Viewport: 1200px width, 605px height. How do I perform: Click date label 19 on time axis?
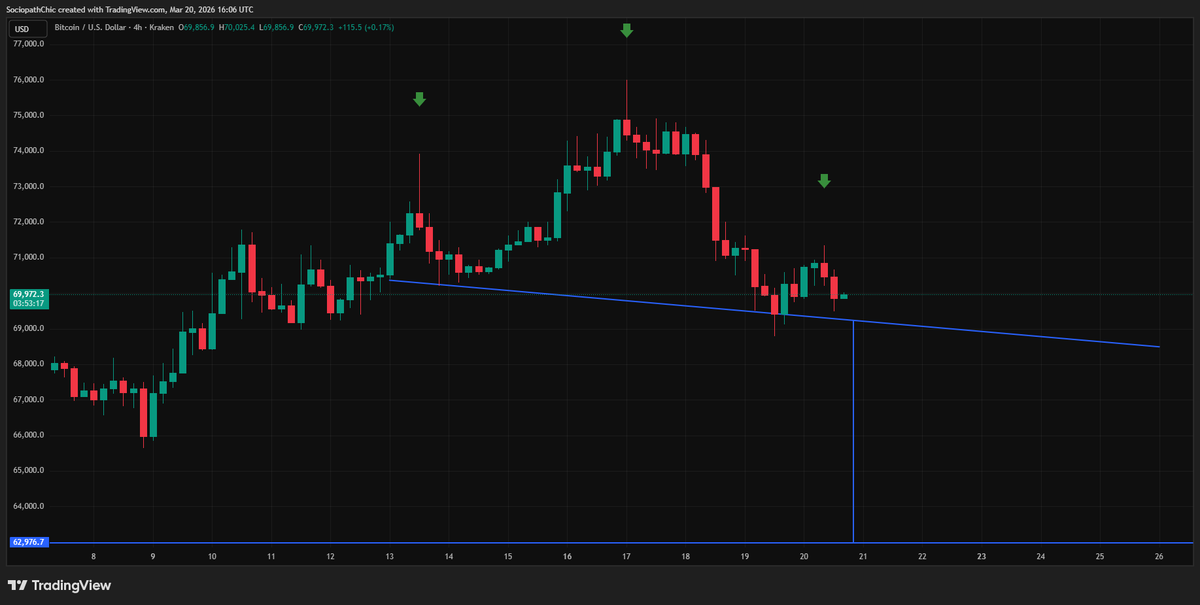click(745, 556)
